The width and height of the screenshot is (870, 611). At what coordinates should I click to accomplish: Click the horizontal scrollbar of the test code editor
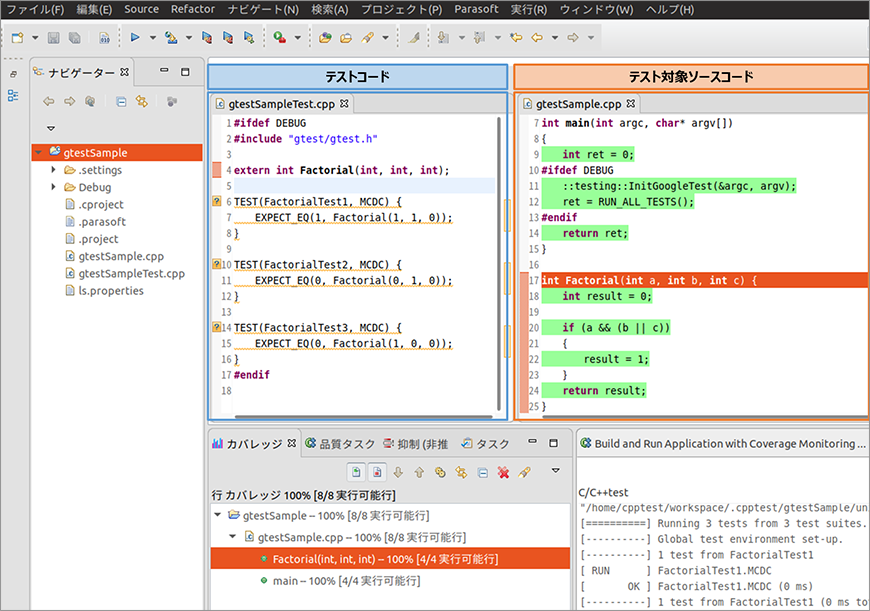[x=363, y=416]
